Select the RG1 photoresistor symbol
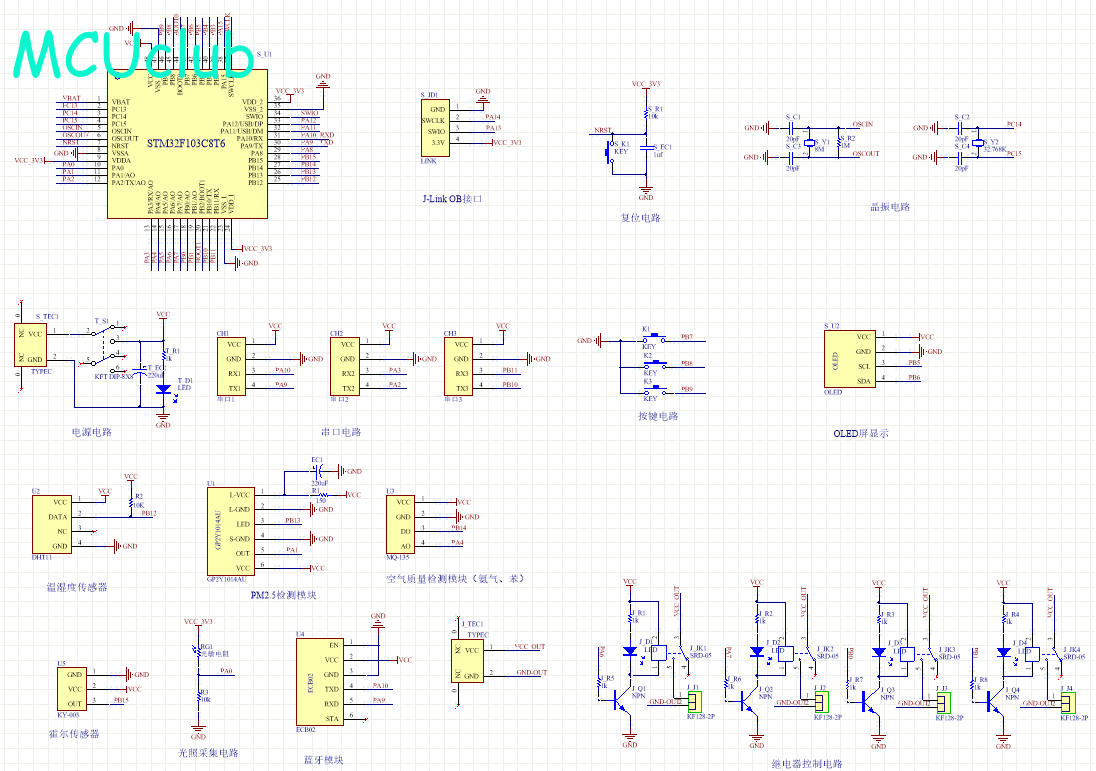Image resolution: width=1096 pixels, height=771 pixels. pyautogui.click(x=198, y=654)
